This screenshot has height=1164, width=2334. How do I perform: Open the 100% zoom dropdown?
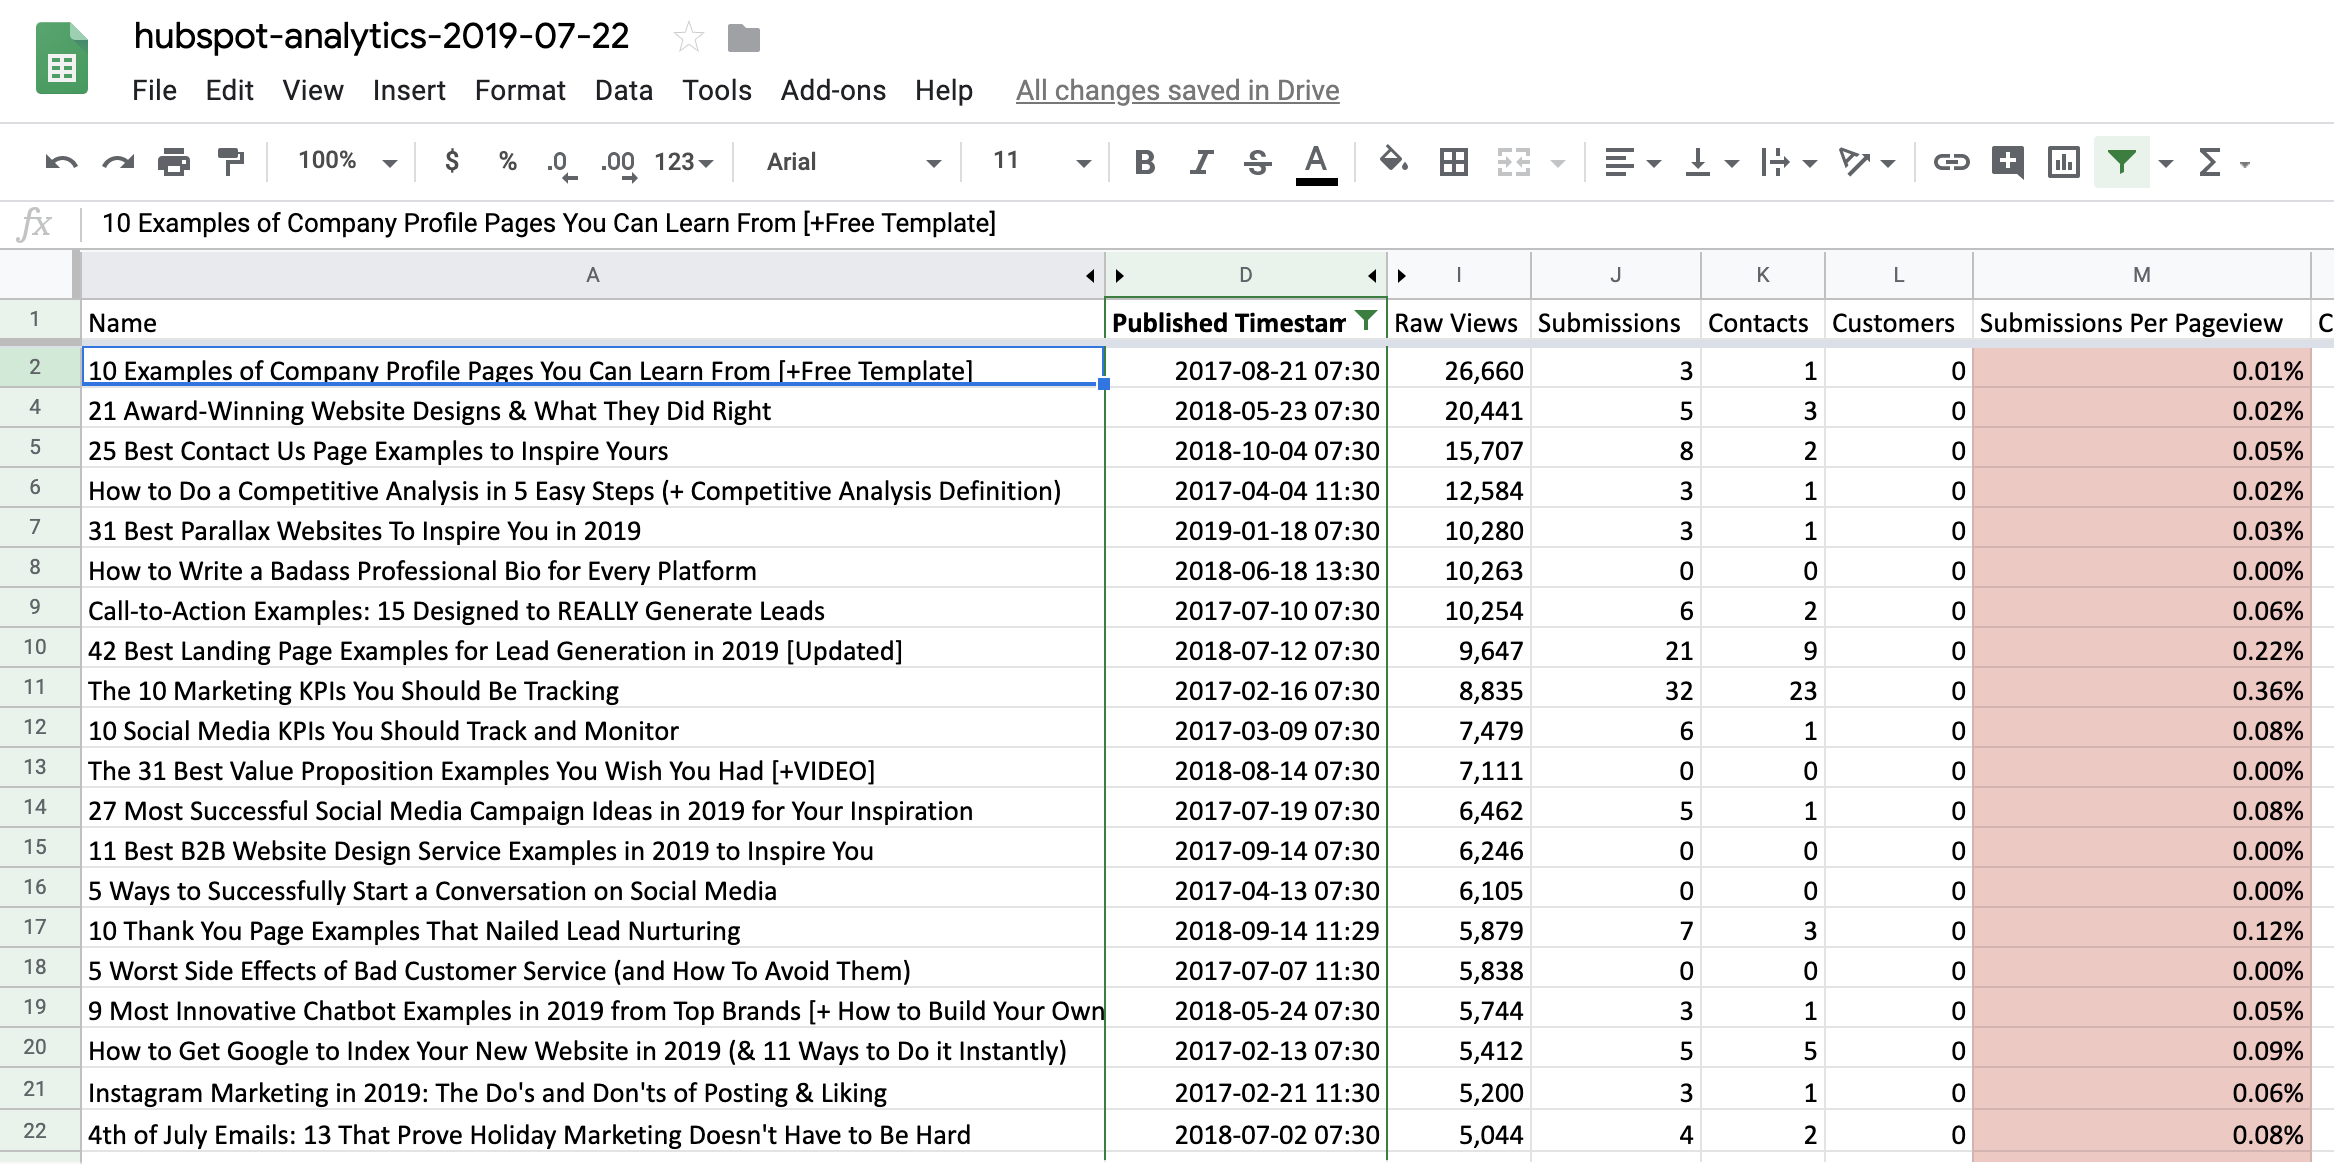tap(347, 162)
